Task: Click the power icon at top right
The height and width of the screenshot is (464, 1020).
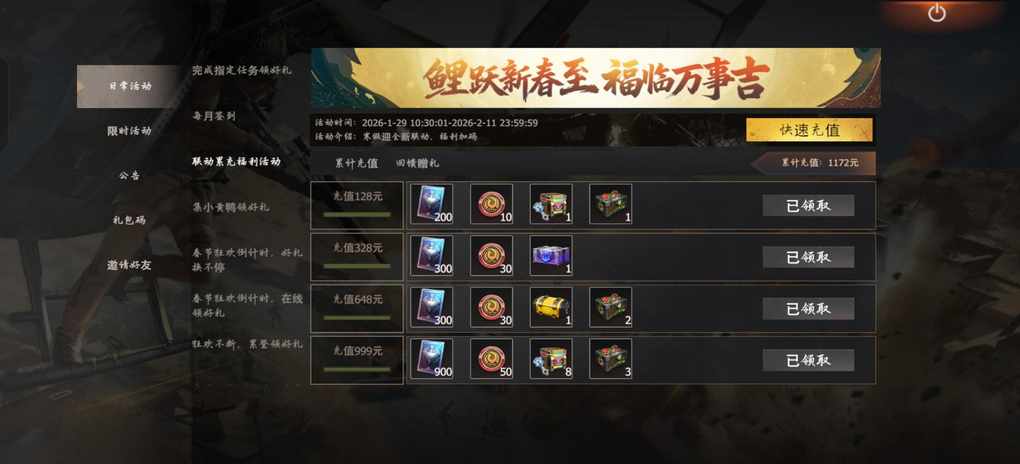Action: pos(936,13)
